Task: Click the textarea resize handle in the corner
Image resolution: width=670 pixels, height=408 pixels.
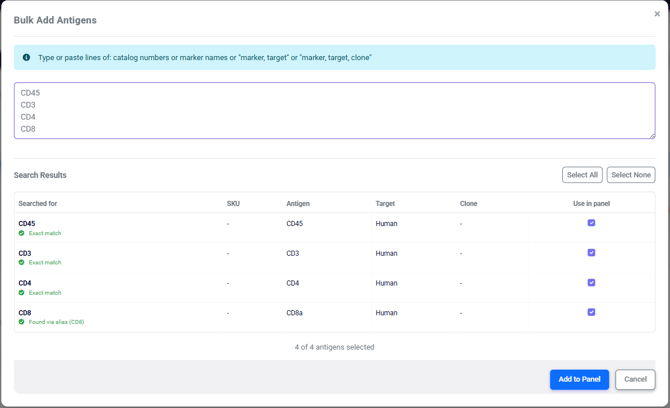Action: click(652, 135)
